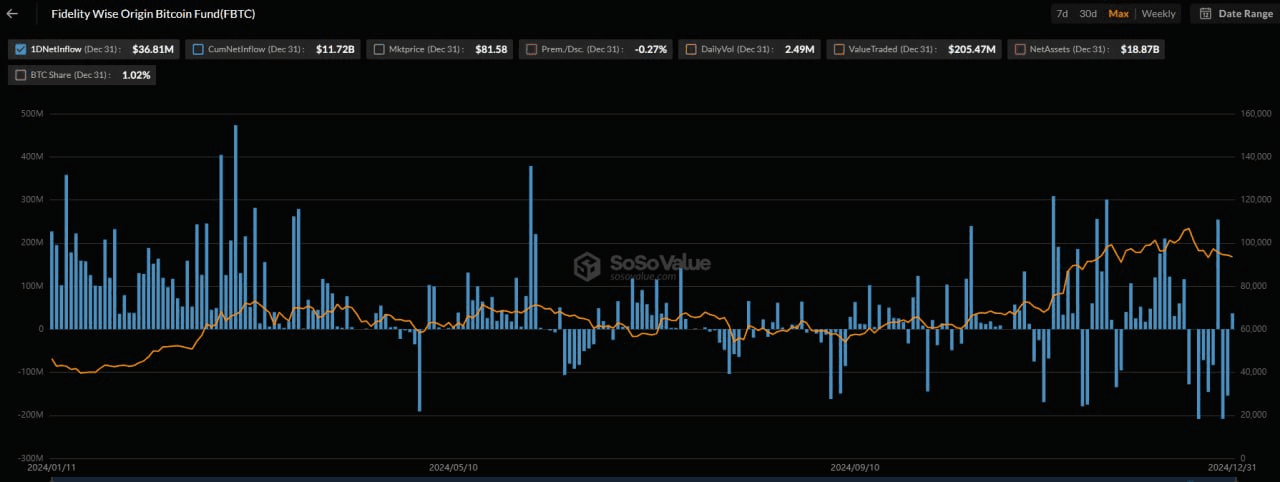This screenshot has width=1280, height=482.
Task: Click the $205.47M value traded figure
Action: click(972, 48)
